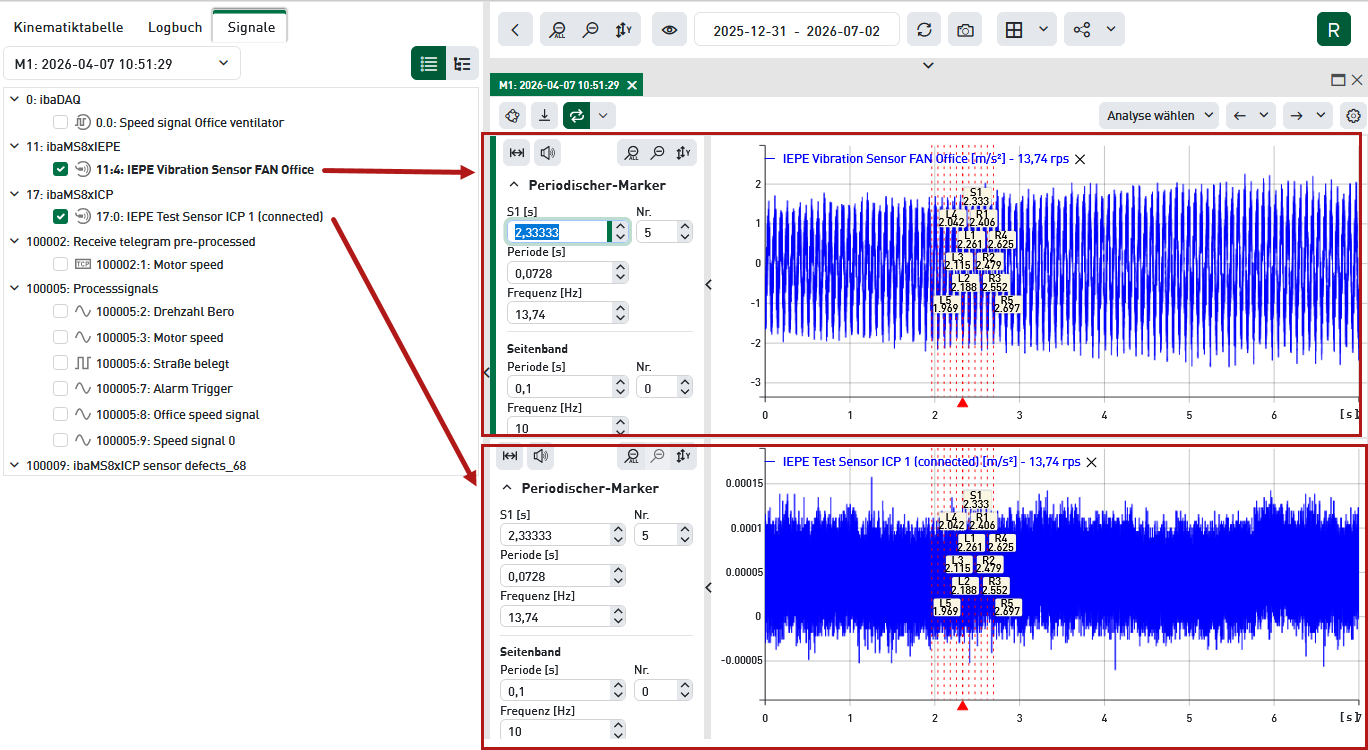Click Y-axis autoscale icon in the top toolbar

[623, 30]
